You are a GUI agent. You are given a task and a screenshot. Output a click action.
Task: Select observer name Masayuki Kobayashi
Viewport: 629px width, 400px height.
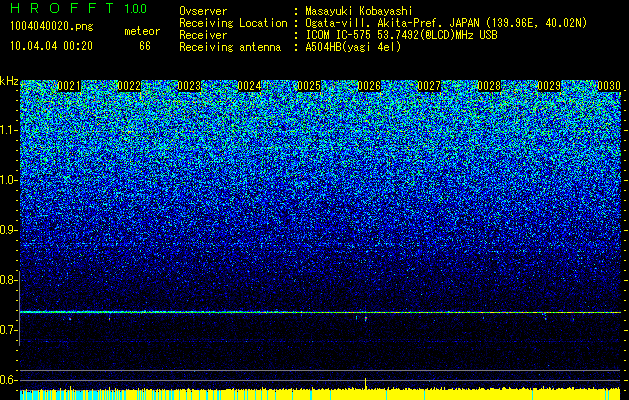(x=359, y=11)
